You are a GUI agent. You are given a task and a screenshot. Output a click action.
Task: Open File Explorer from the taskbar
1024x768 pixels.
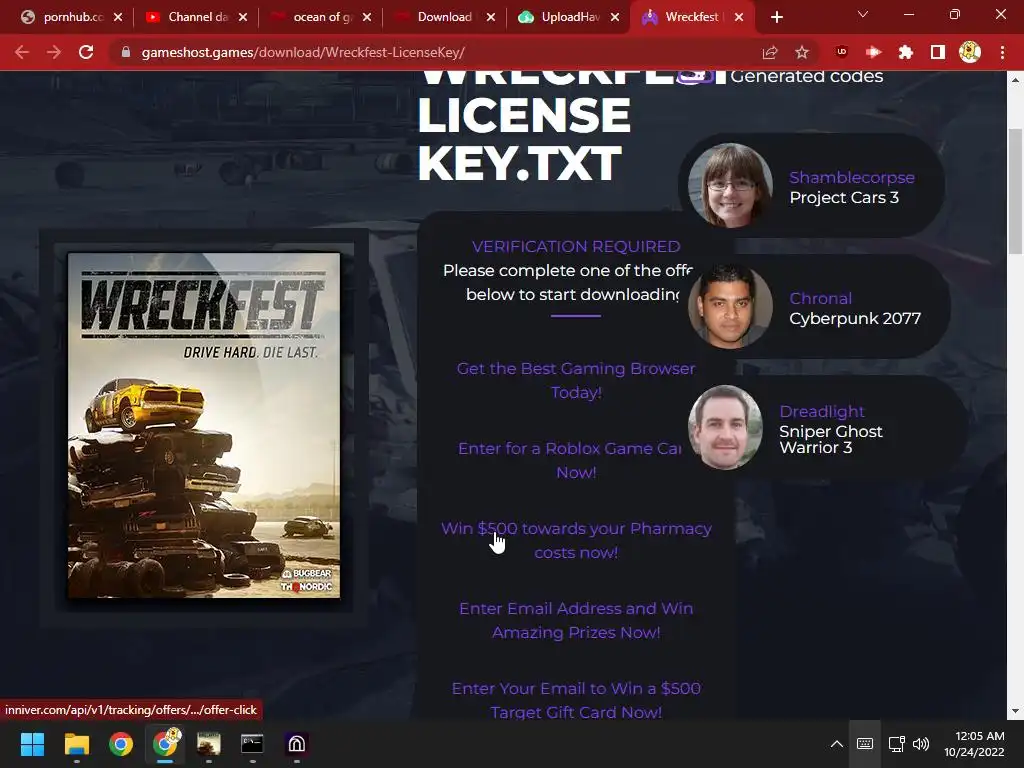pos(76,744)
